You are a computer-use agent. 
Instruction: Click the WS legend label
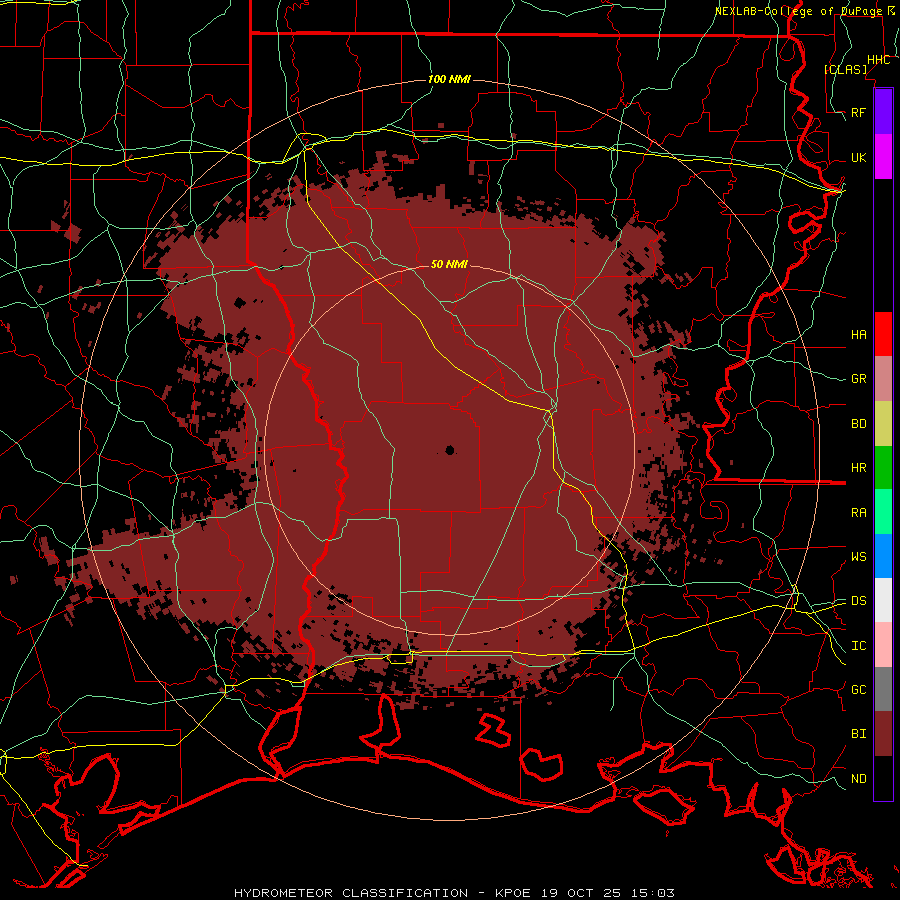click(x=859, y=556)
